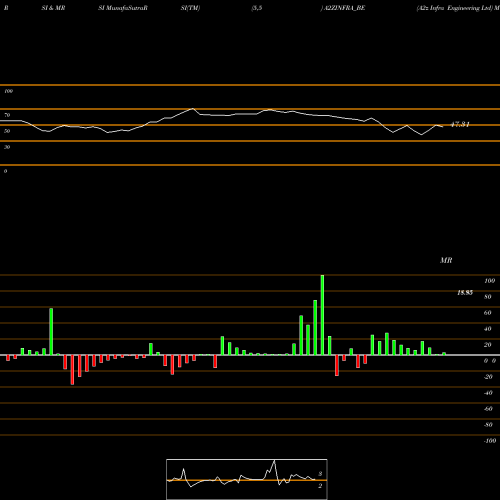
Task: Click the MR right axis label -20
Action: 488,377
